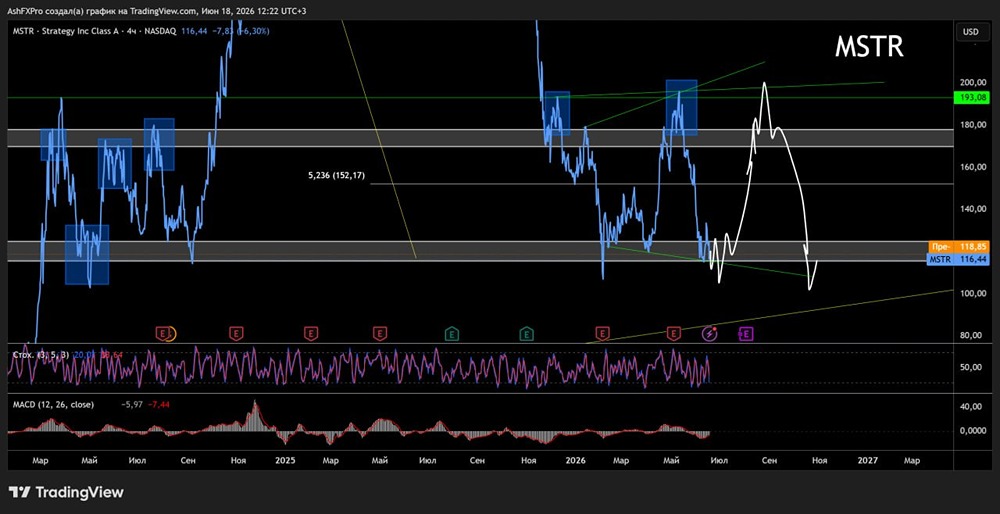Click the red MACD signal −7,44 value
Image resolution: width=1000 pixels, height=514 pixels.
[158, 404]
